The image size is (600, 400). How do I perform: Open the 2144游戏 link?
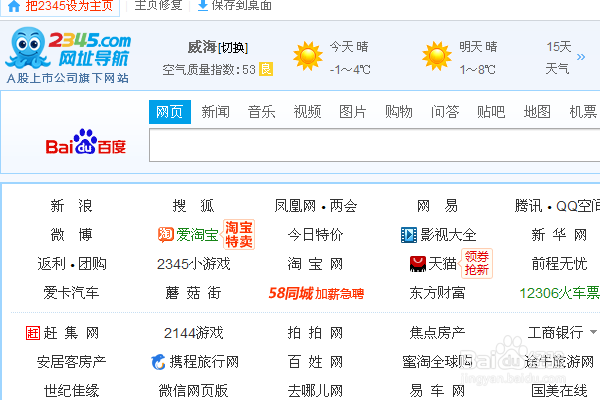point(193,333)
